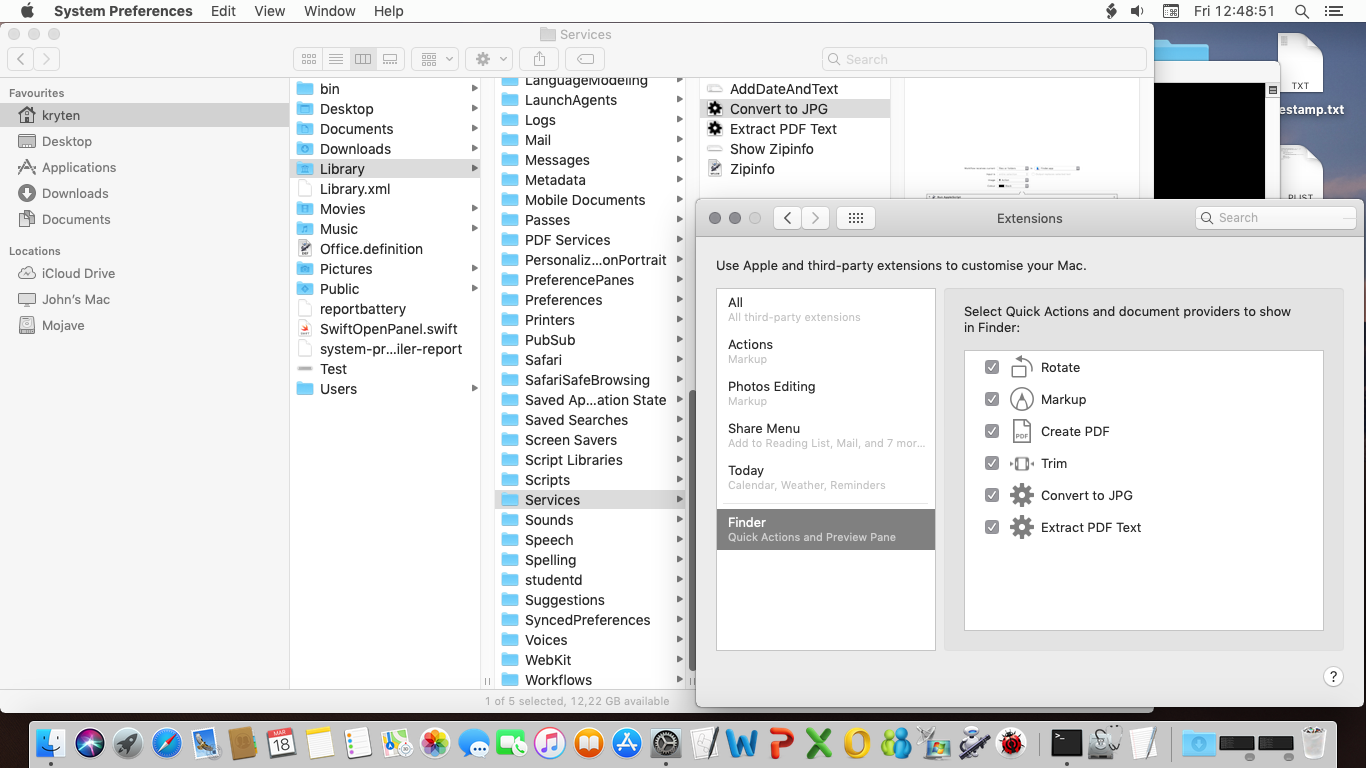This screenshot has height=768, width=1366.
Task: Open iTunes from the Dock
Action: (549, 743)
